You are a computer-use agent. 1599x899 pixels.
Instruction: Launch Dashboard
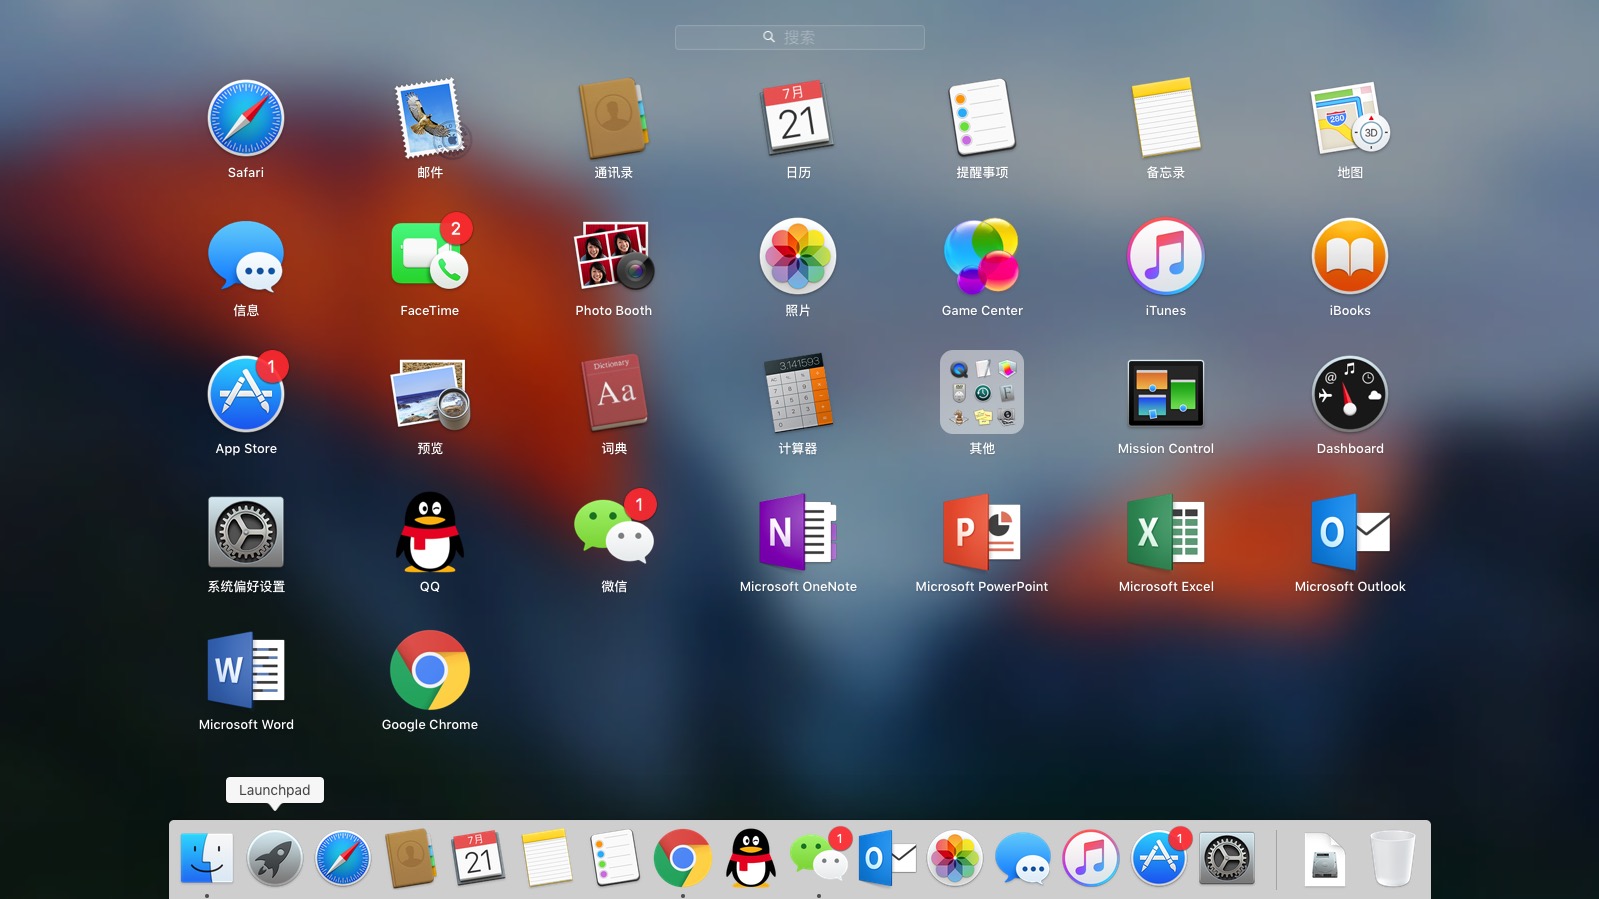tap(1350, 394)
